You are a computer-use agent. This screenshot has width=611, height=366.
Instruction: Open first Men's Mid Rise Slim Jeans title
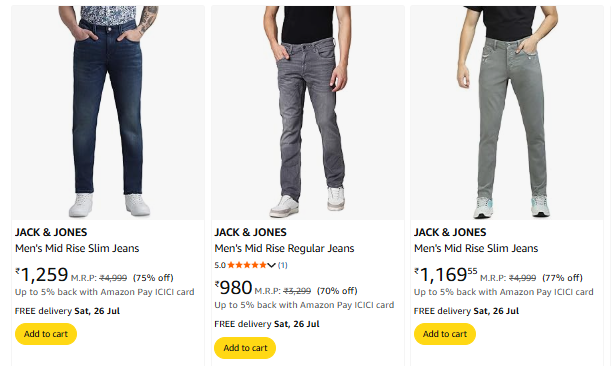(77, 249)
